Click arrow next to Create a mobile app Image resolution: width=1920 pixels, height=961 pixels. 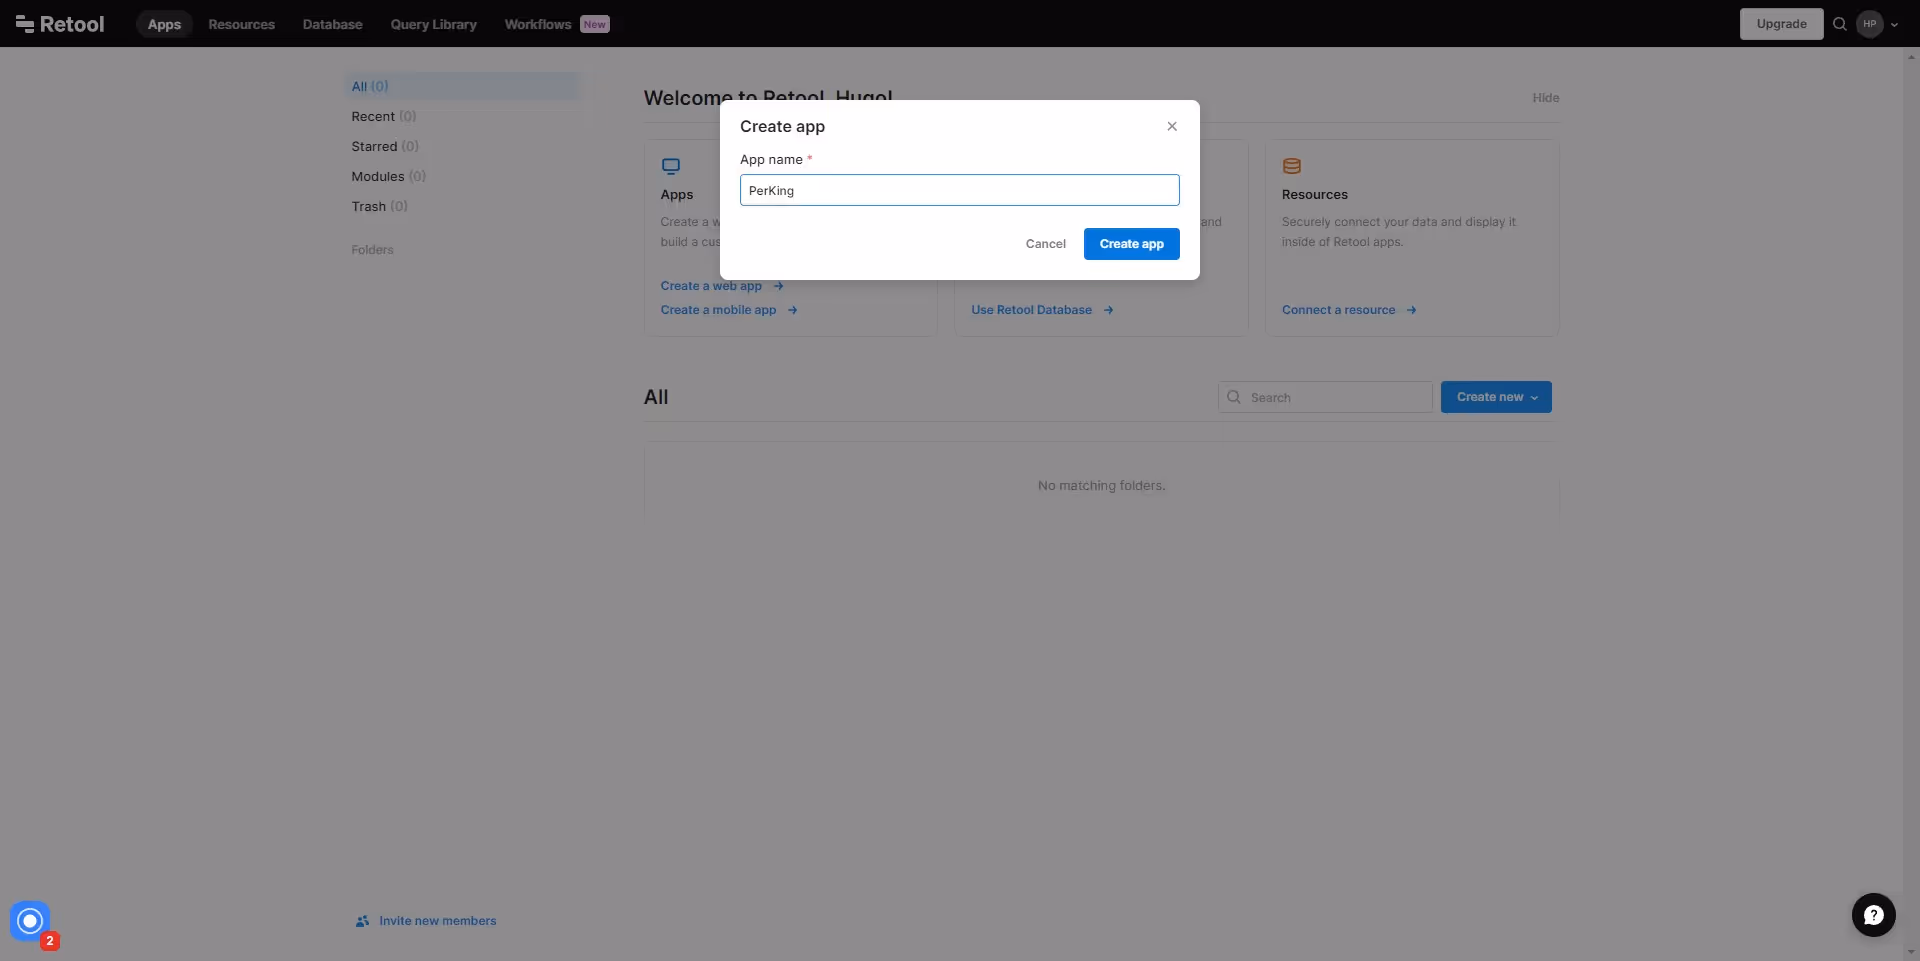pos(792,310)
